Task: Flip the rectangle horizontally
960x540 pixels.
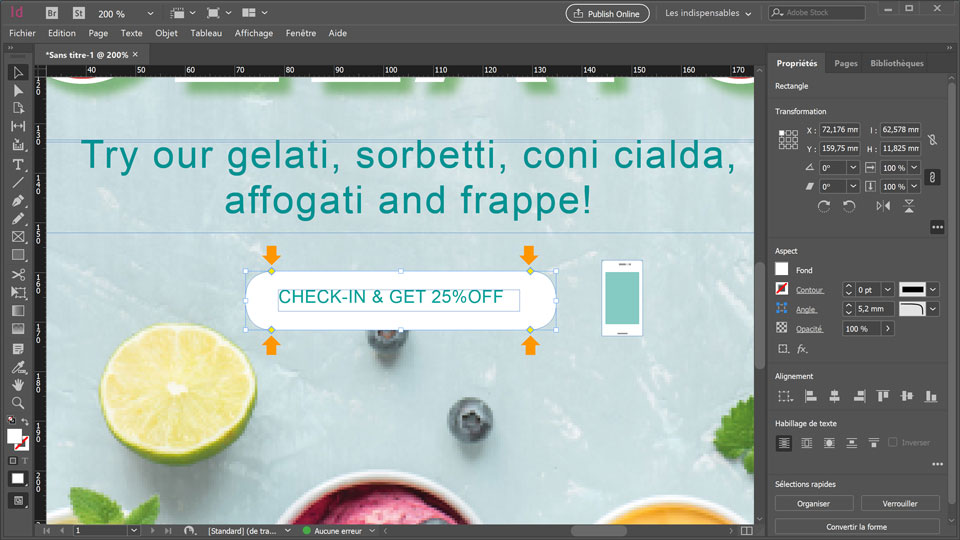Action: (x=883, y=206)
